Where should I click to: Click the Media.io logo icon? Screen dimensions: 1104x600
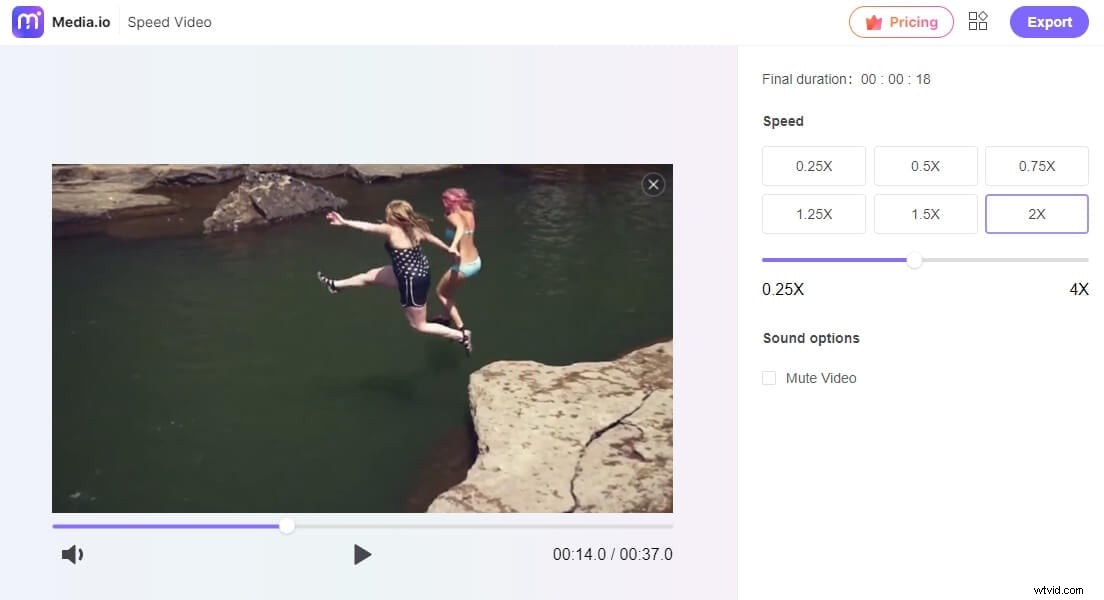[27, 21]
